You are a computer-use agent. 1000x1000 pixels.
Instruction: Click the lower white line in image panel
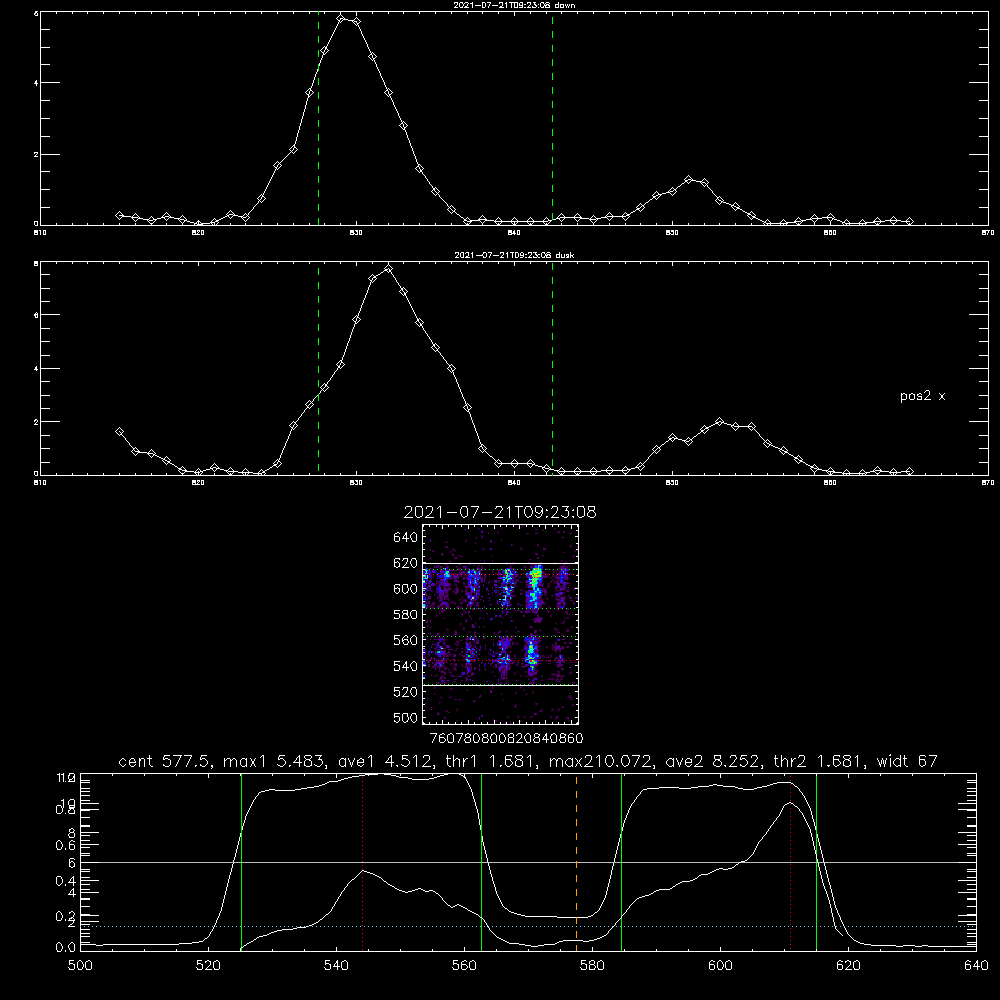[501, 685]
